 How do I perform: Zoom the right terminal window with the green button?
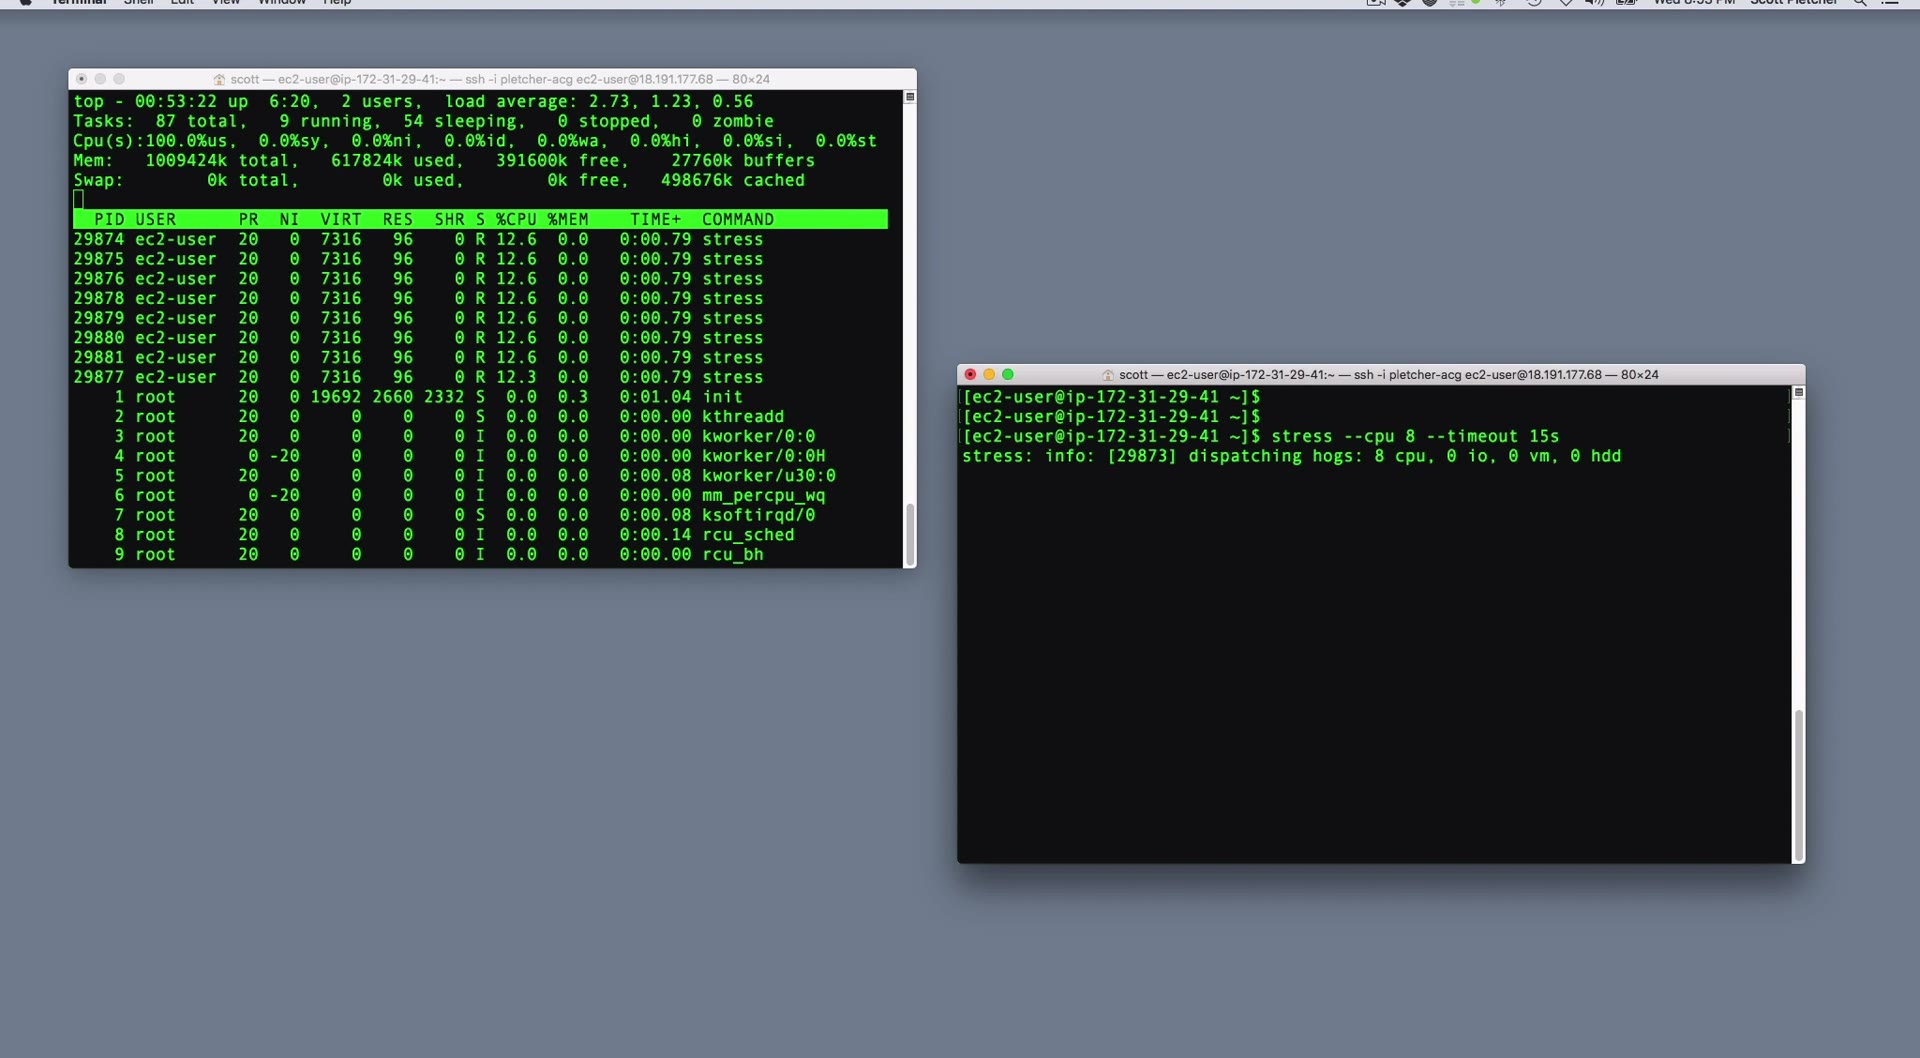pyautogui.click(x=1008, y=375)
